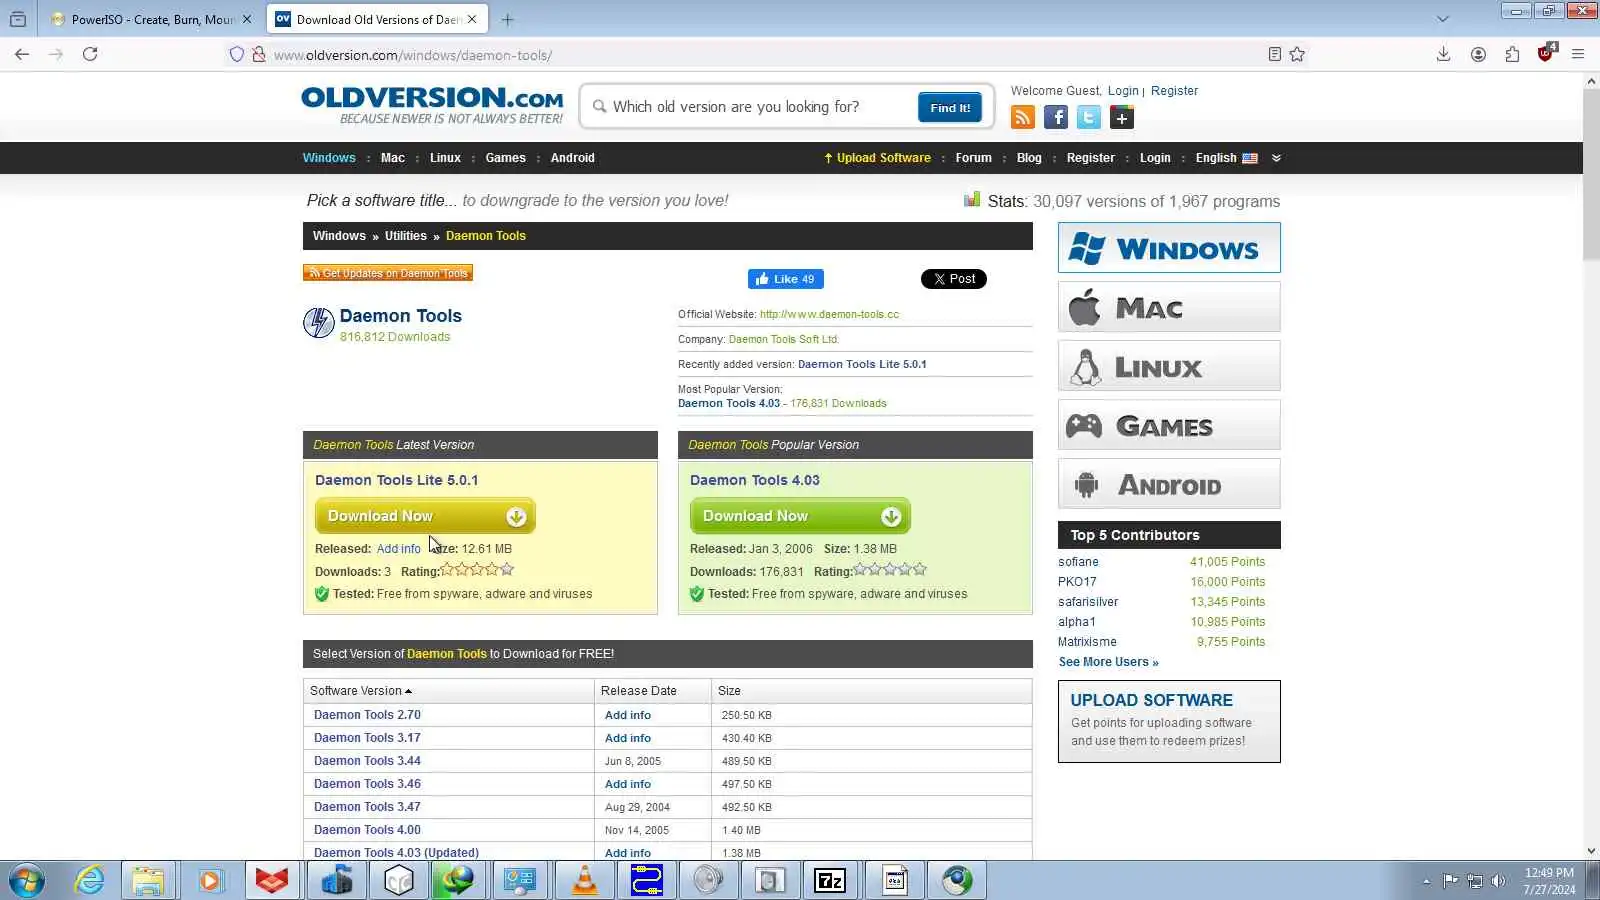Image resolution: width=1600 pixels, height=900 pixels.
Task: Open contributor sofiane profile
Action: 1078,562
